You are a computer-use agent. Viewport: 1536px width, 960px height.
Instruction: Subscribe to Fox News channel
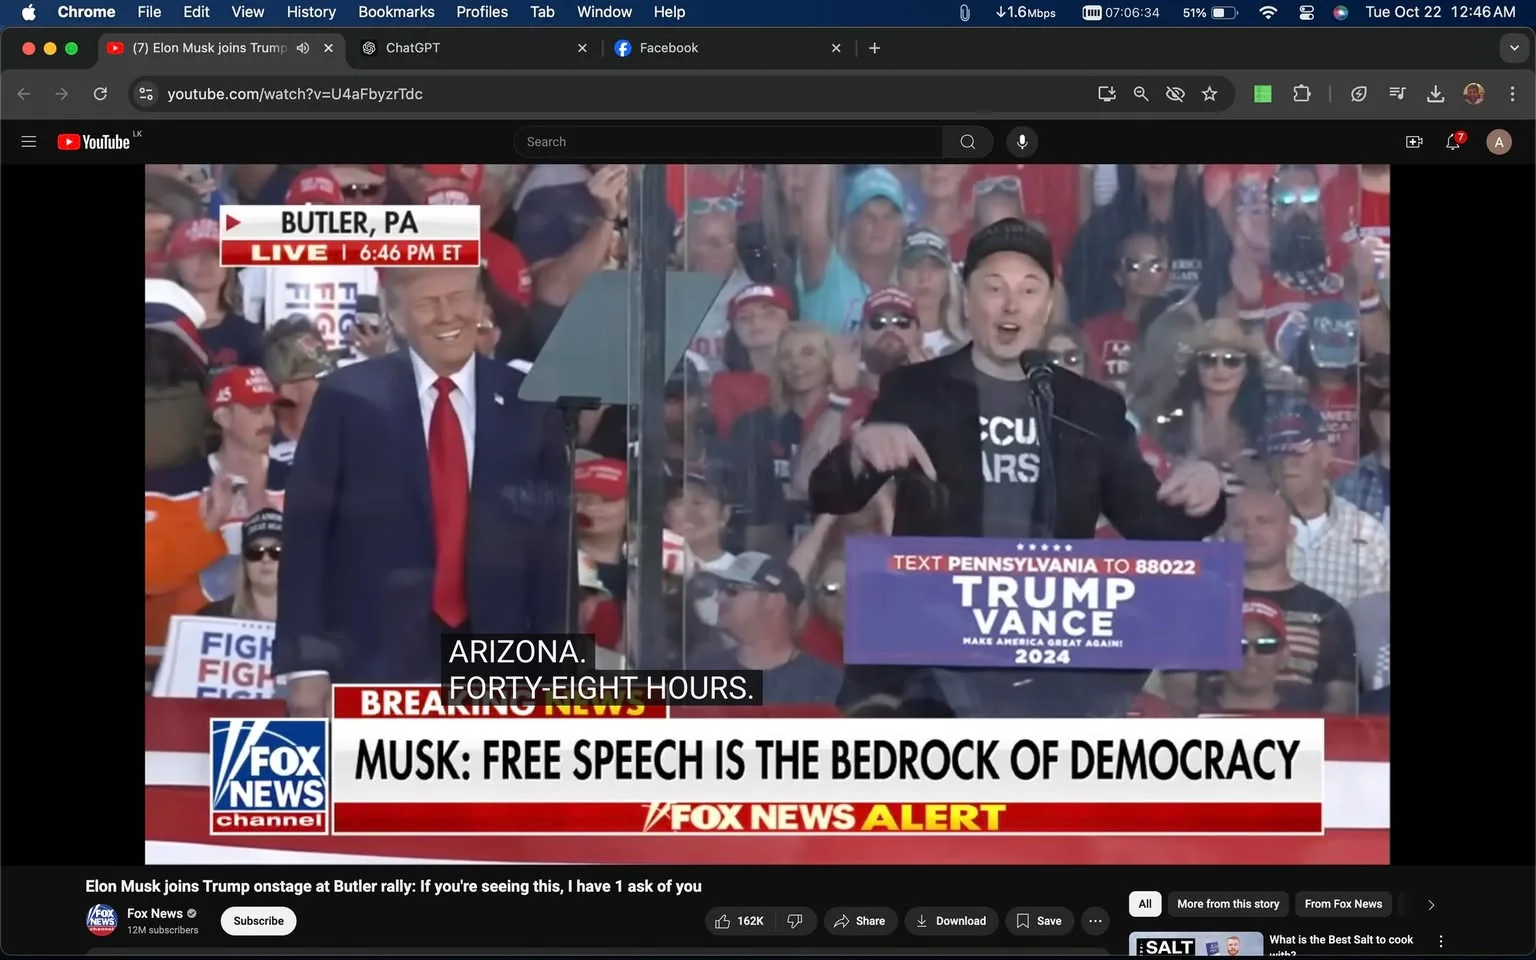click(258, 921)
